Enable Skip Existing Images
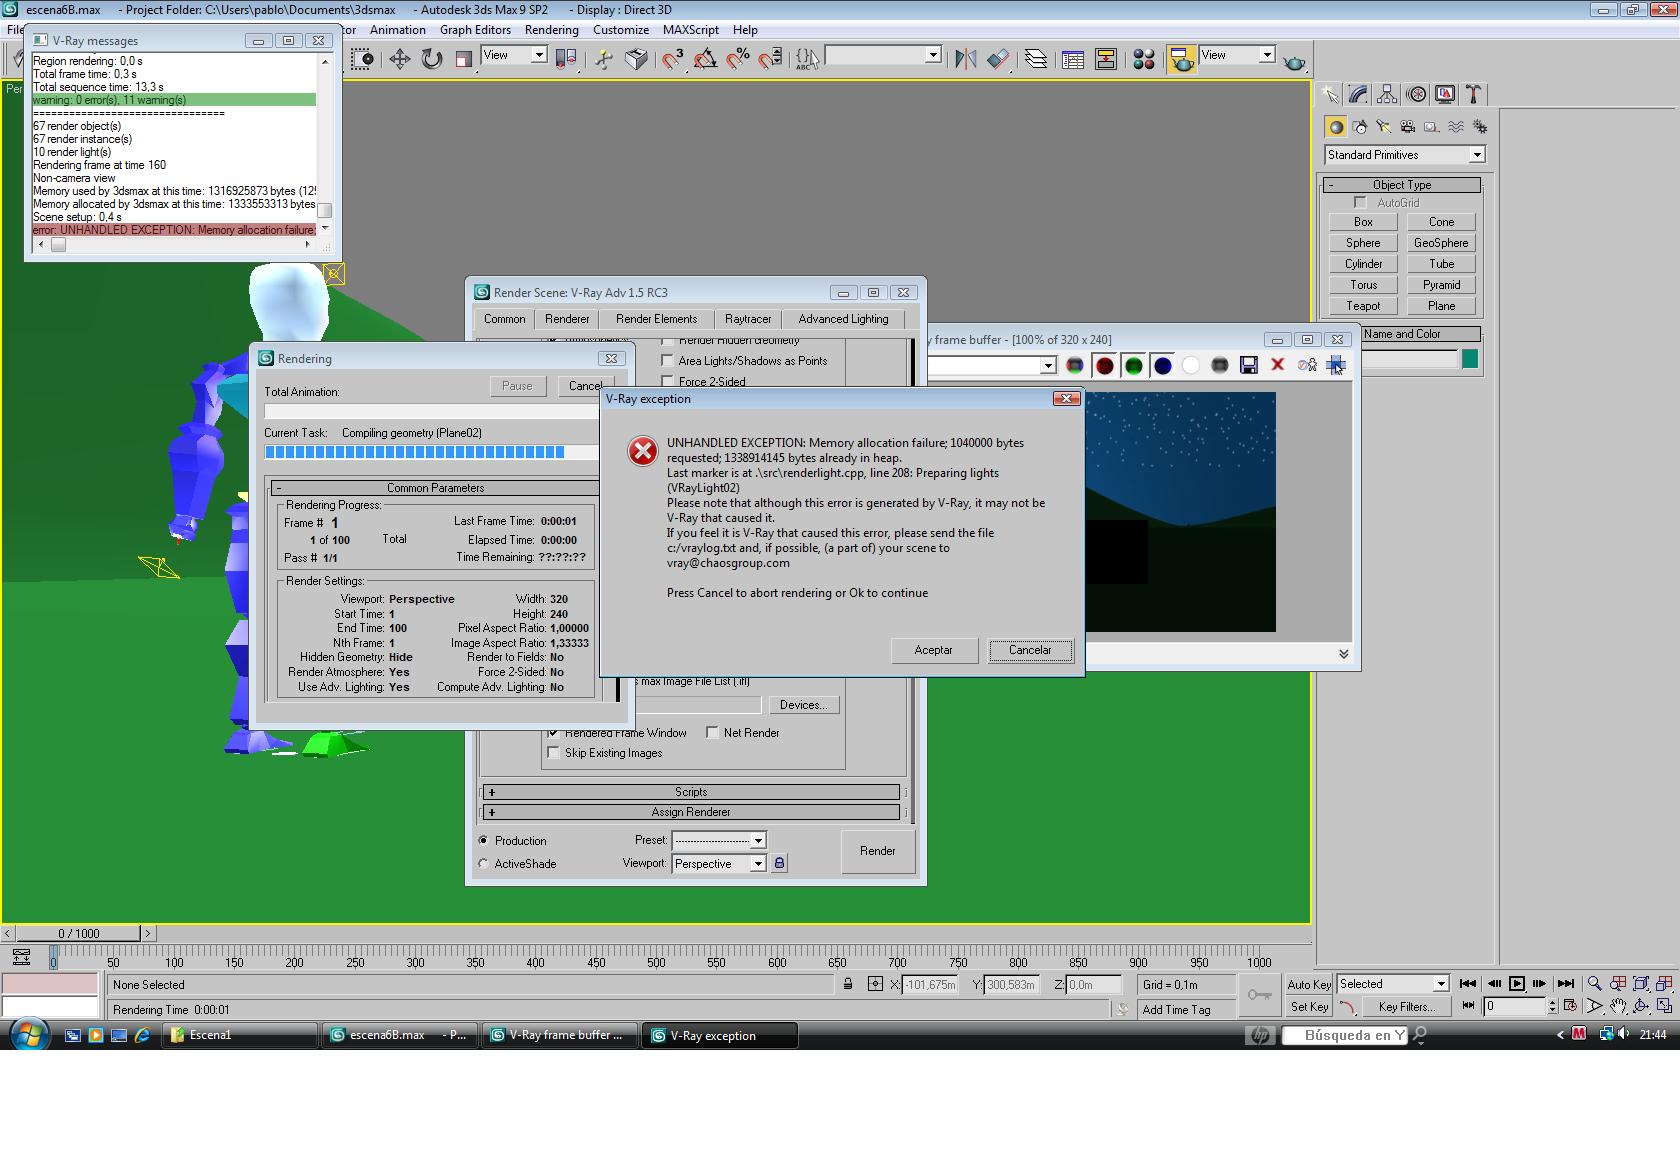 pos(554,753)
